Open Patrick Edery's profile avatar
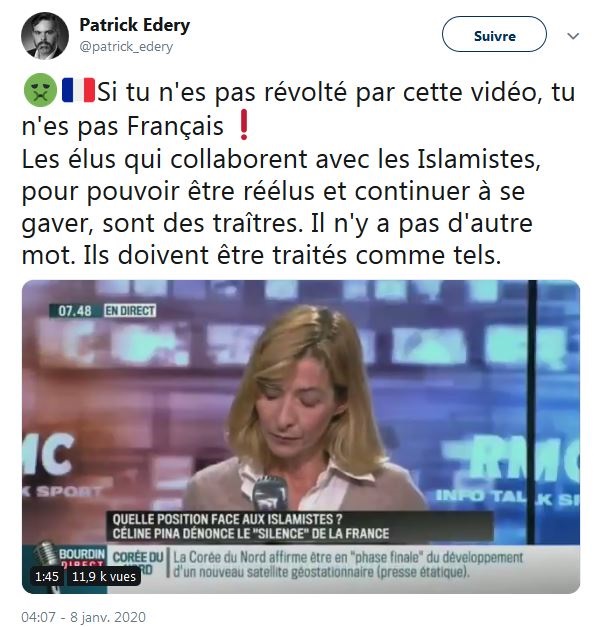 click(45, 36)
